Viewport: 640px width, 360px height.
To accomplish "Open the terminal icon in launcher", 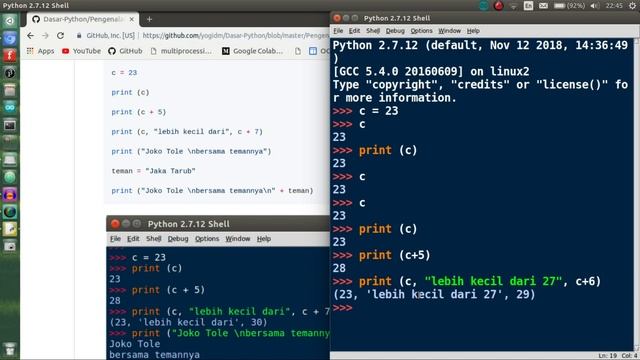I will click(10, 125).
